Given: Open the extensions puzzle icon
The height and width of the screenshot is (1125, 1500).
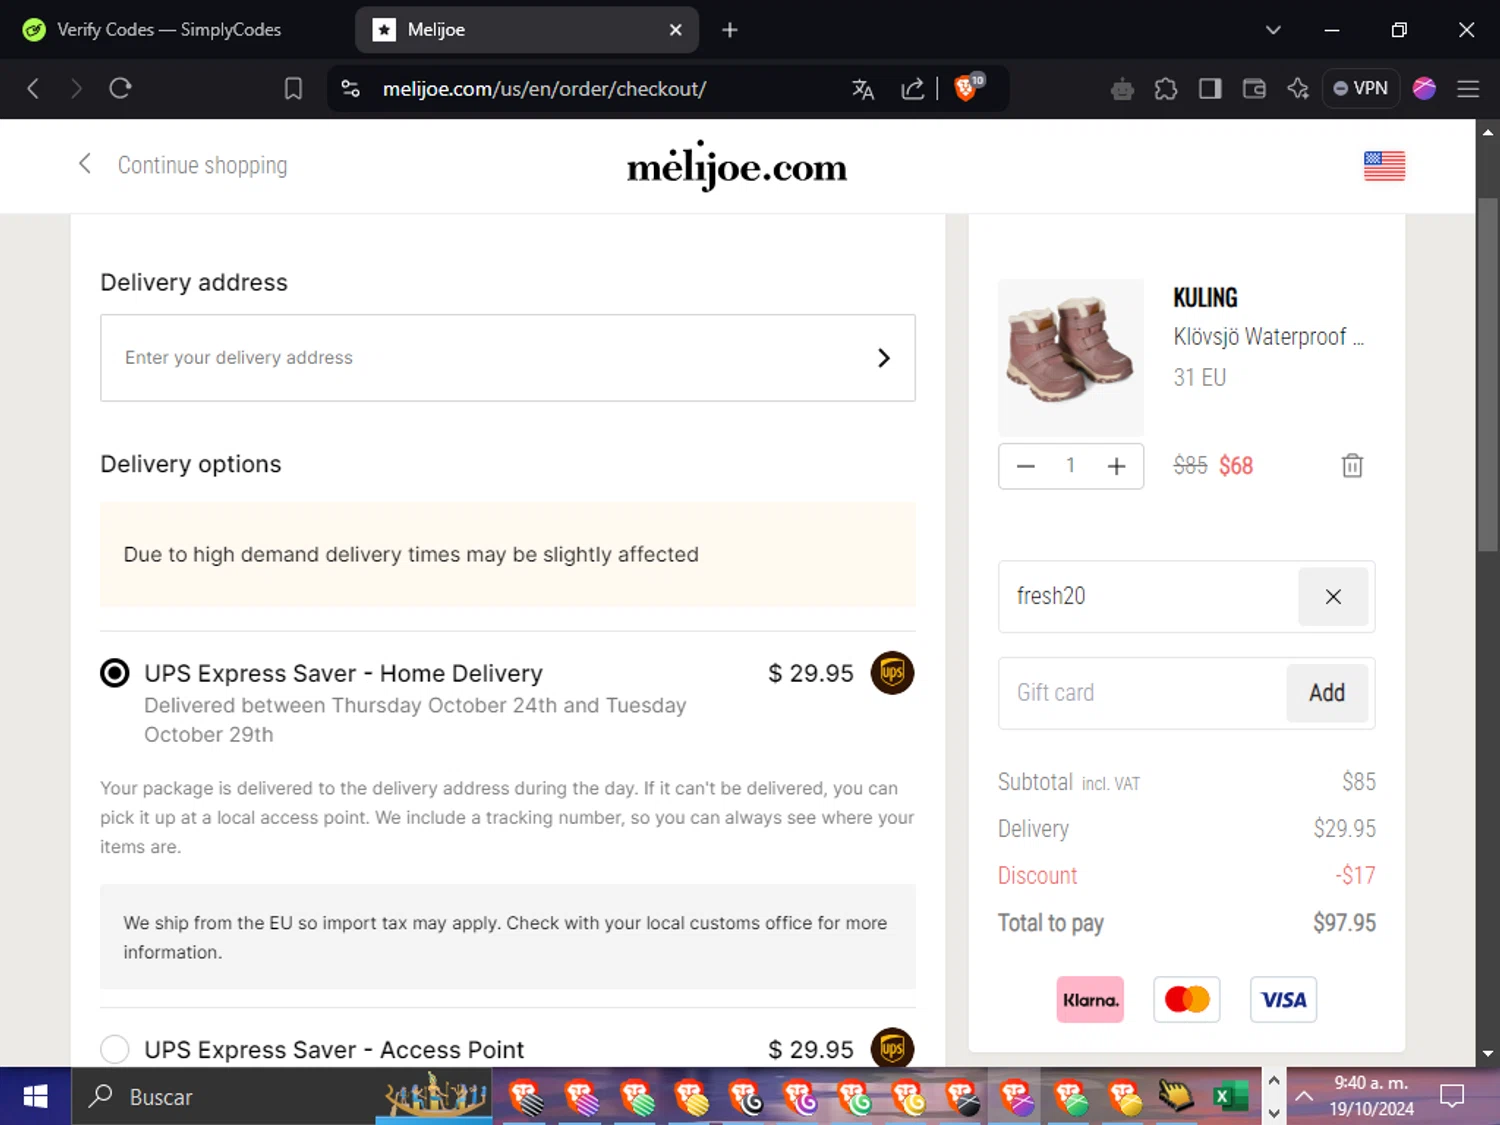Looking at the screenshot, I should [1166, 89].
